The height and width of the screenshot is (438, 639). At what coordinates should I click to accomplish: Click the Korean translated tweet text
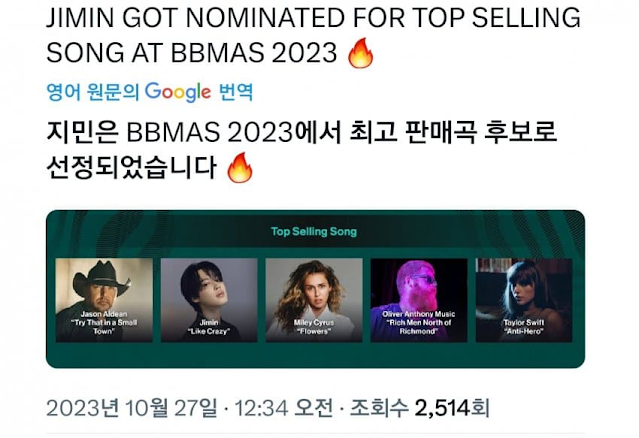point(302,150)
